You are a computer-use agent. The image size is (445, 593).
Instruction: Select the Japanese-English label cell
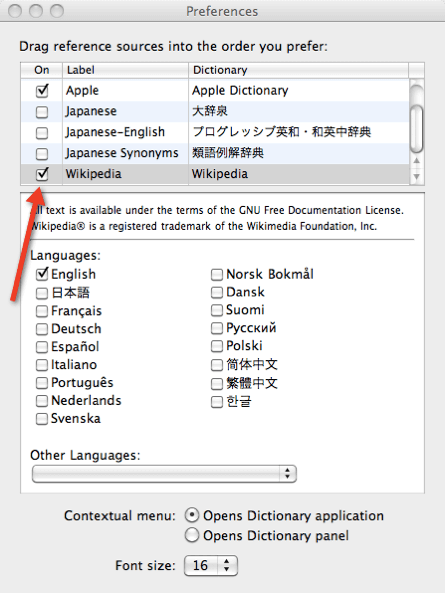click(125, 132)
